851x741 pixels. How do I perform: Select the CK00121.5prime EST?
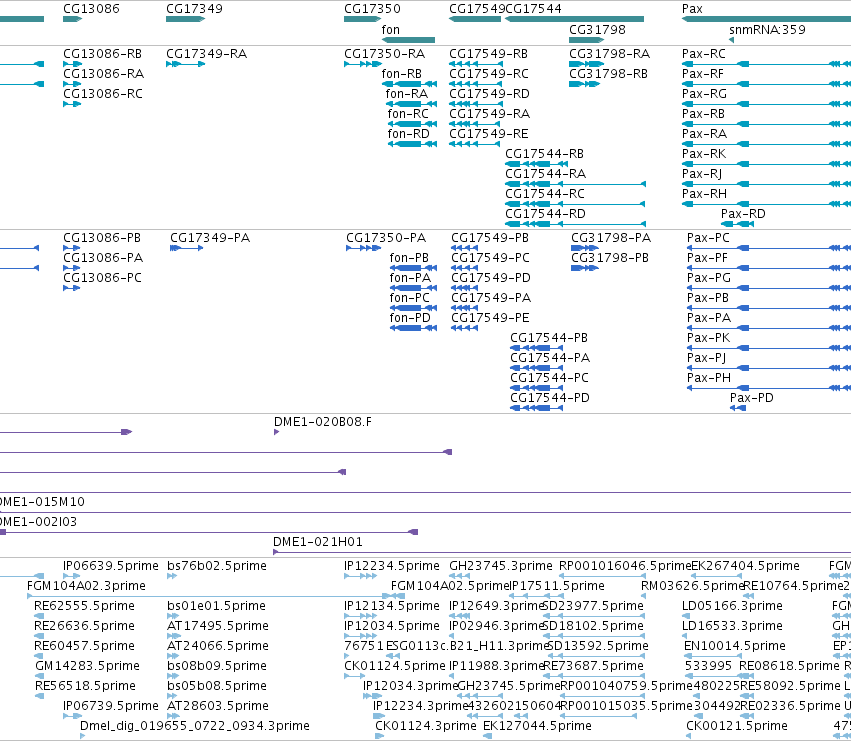pyautogui.click(x=736, y=726)
